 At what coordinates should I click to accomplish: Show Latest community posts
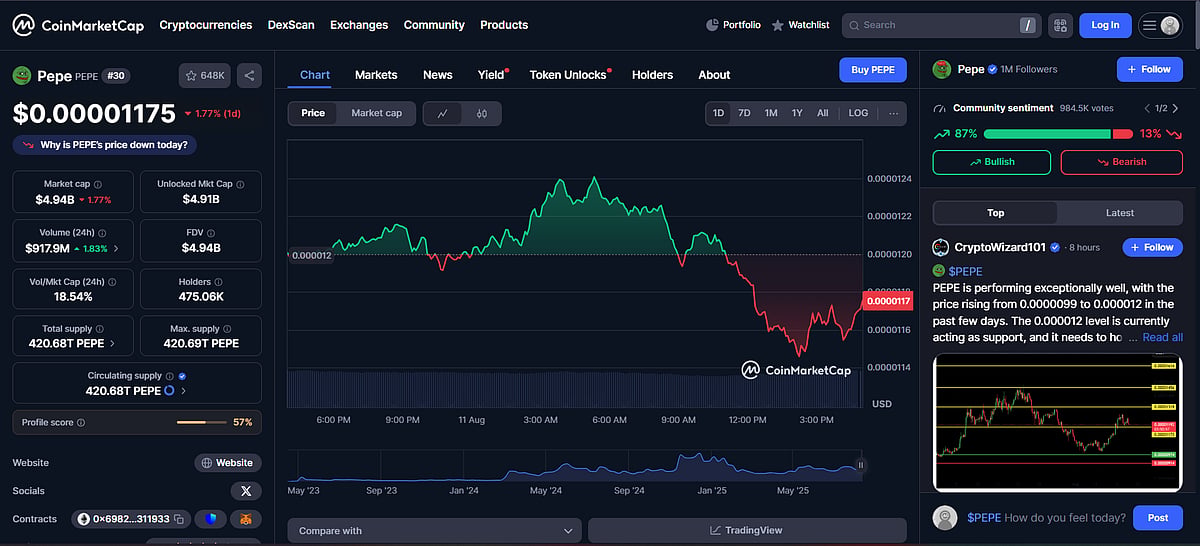[1120, 213]
